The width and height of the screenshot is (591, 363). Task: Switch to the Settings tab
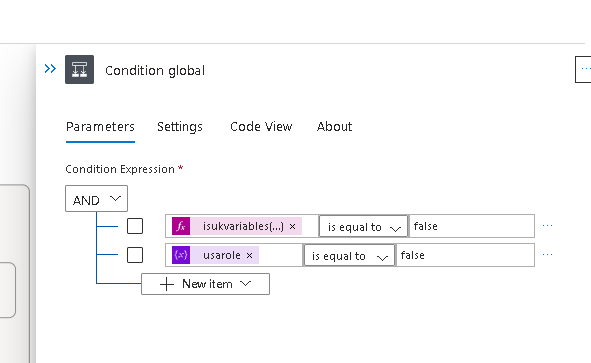pos(180,127)
